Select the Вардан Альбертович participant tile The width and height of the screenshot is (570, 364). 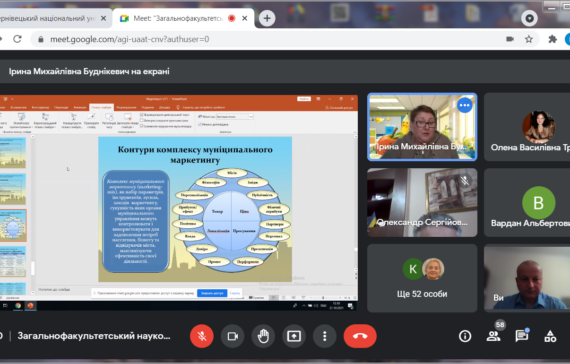click(x=527, y=202)
